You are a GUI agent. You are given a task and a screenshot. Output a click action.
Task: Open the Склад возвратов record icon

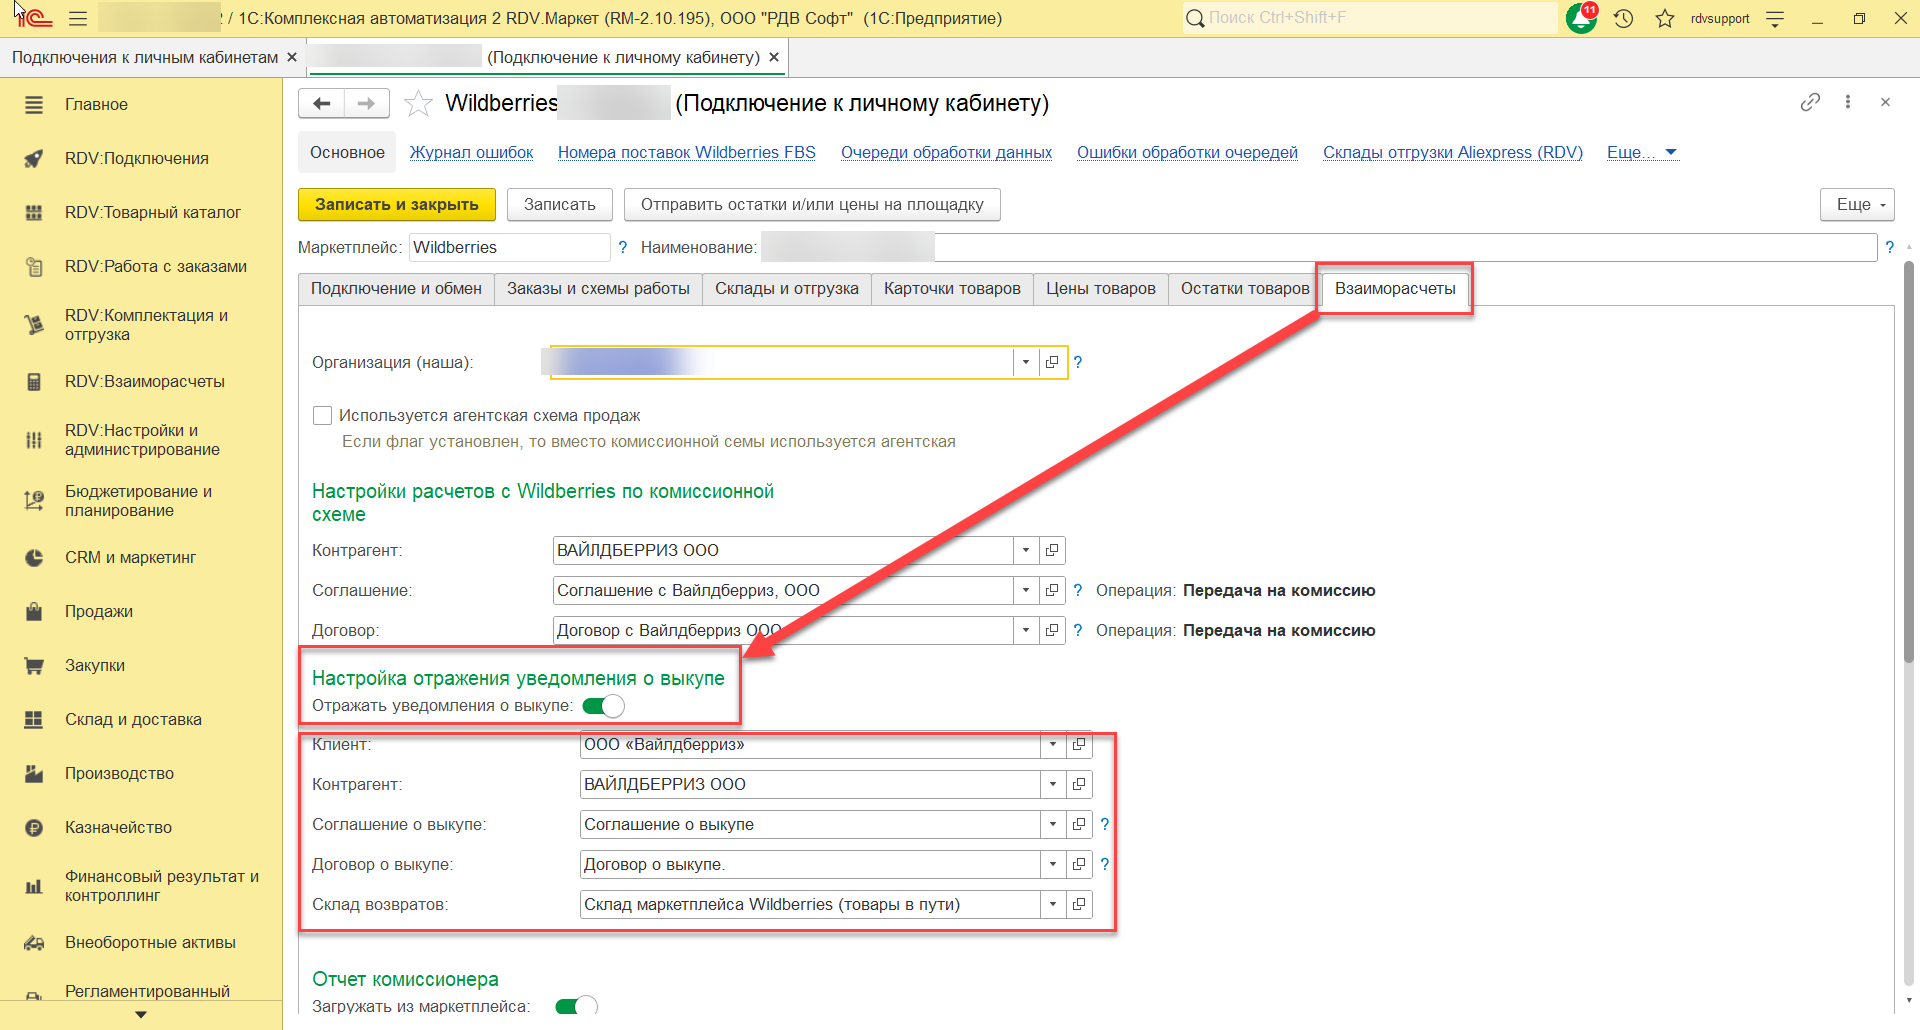1079,904
